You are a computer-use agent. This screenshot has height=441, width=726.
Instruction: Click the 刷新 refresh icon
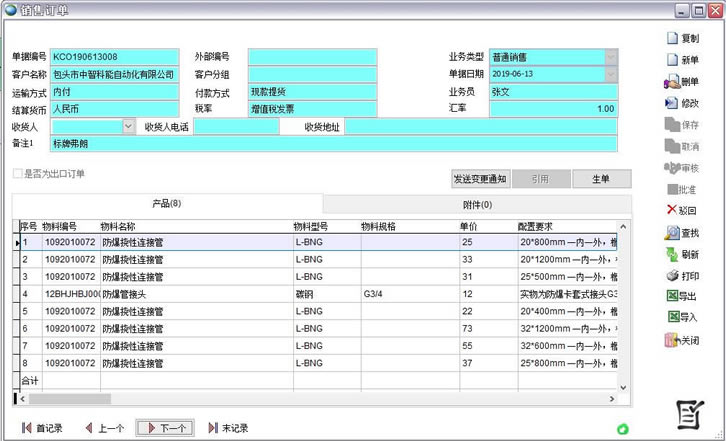(x=672, y=254)
